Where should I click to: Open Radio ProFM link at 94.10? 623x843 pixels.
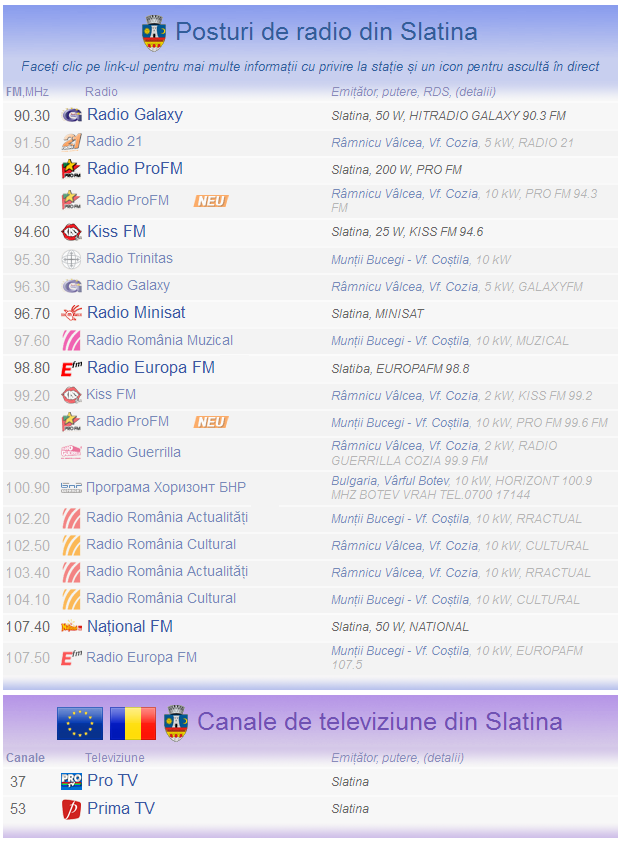[x=135, y=169]
